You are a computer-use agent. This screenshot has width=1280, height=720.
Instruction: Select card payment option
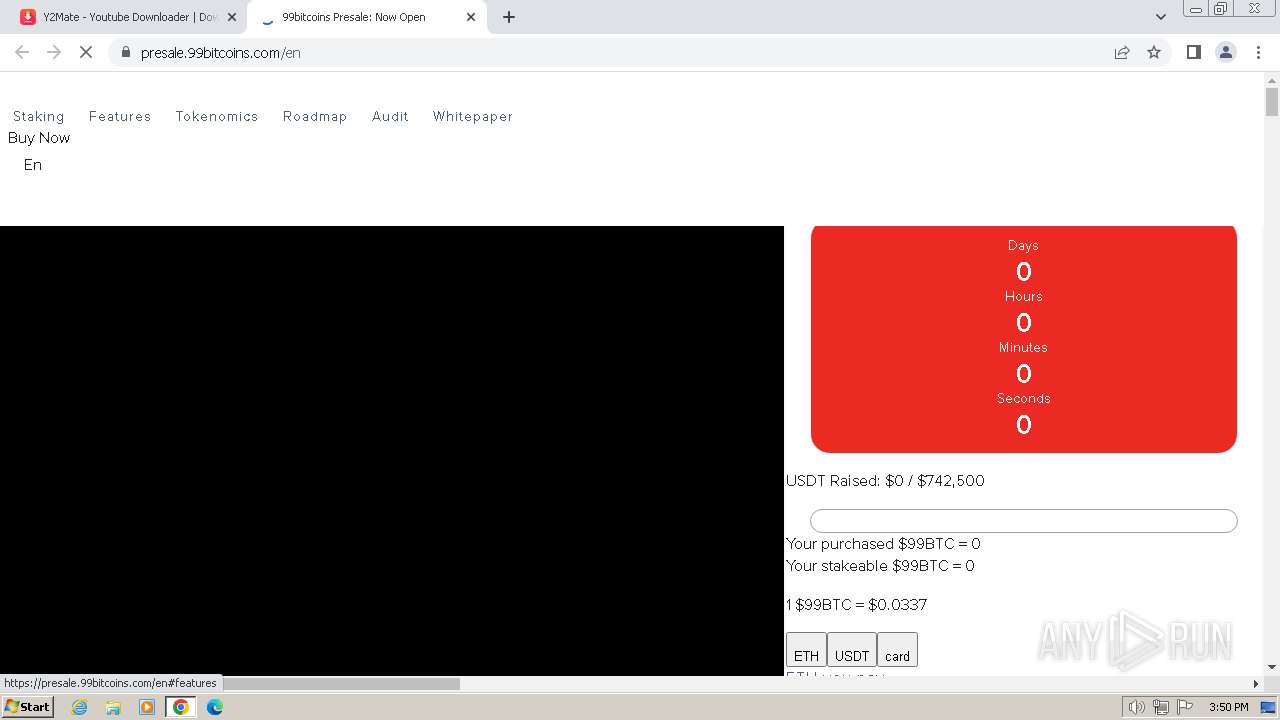point(897,650)
